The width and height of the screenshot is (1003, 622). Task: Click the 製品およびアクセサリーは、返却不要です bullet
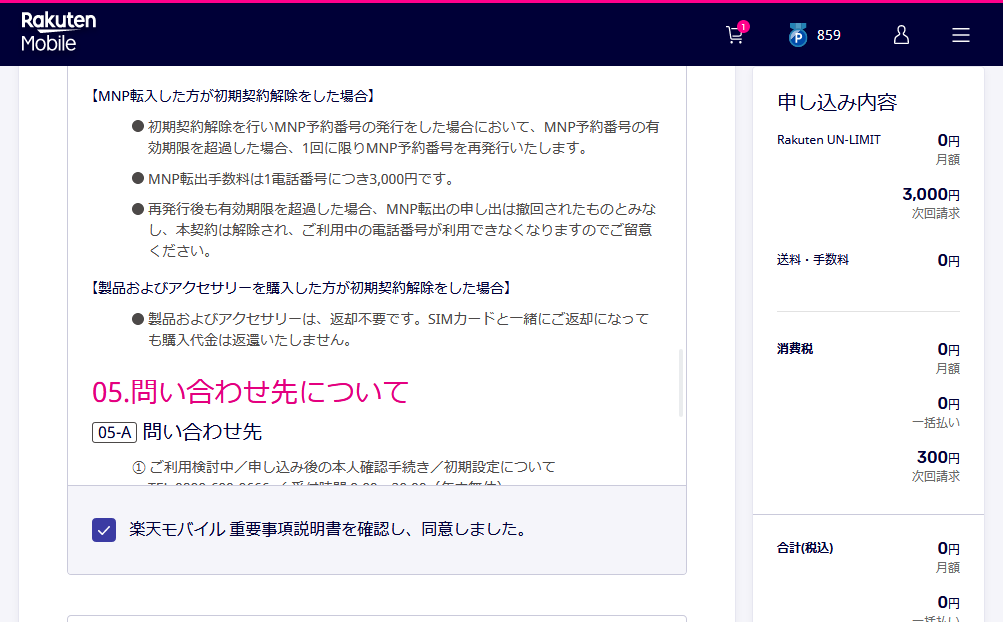point(398,330)
